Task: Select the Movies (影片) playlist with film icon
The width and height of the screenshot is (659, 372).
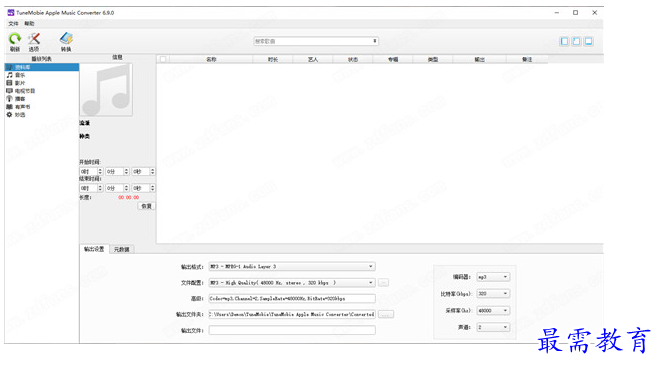Action: (x=9, y=83)
